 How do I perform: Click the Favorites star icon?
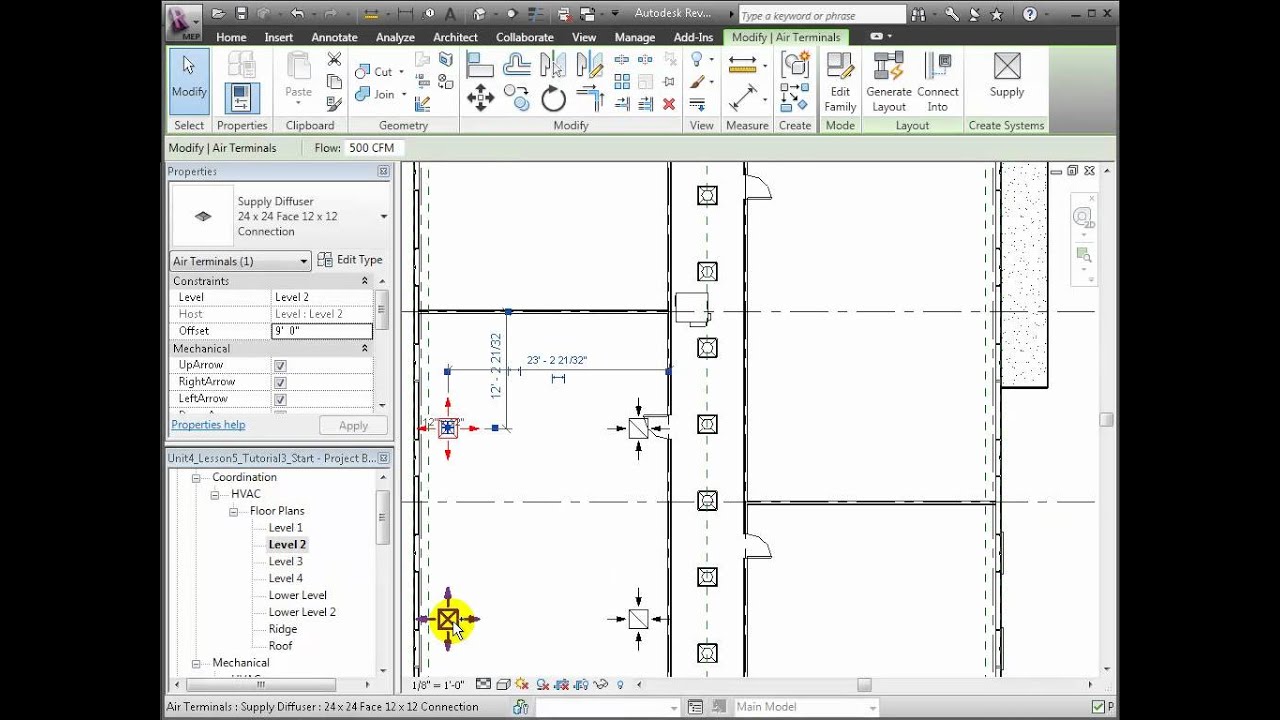[x=996, y=15]
